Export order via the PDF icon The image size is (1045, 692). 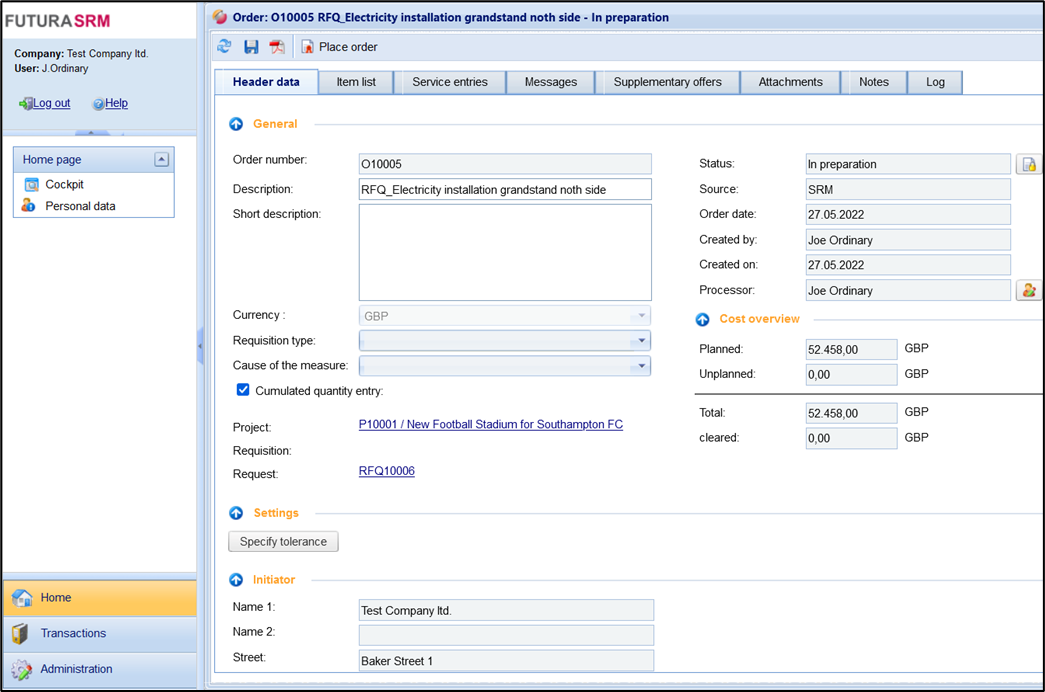(x=277, y=47)
